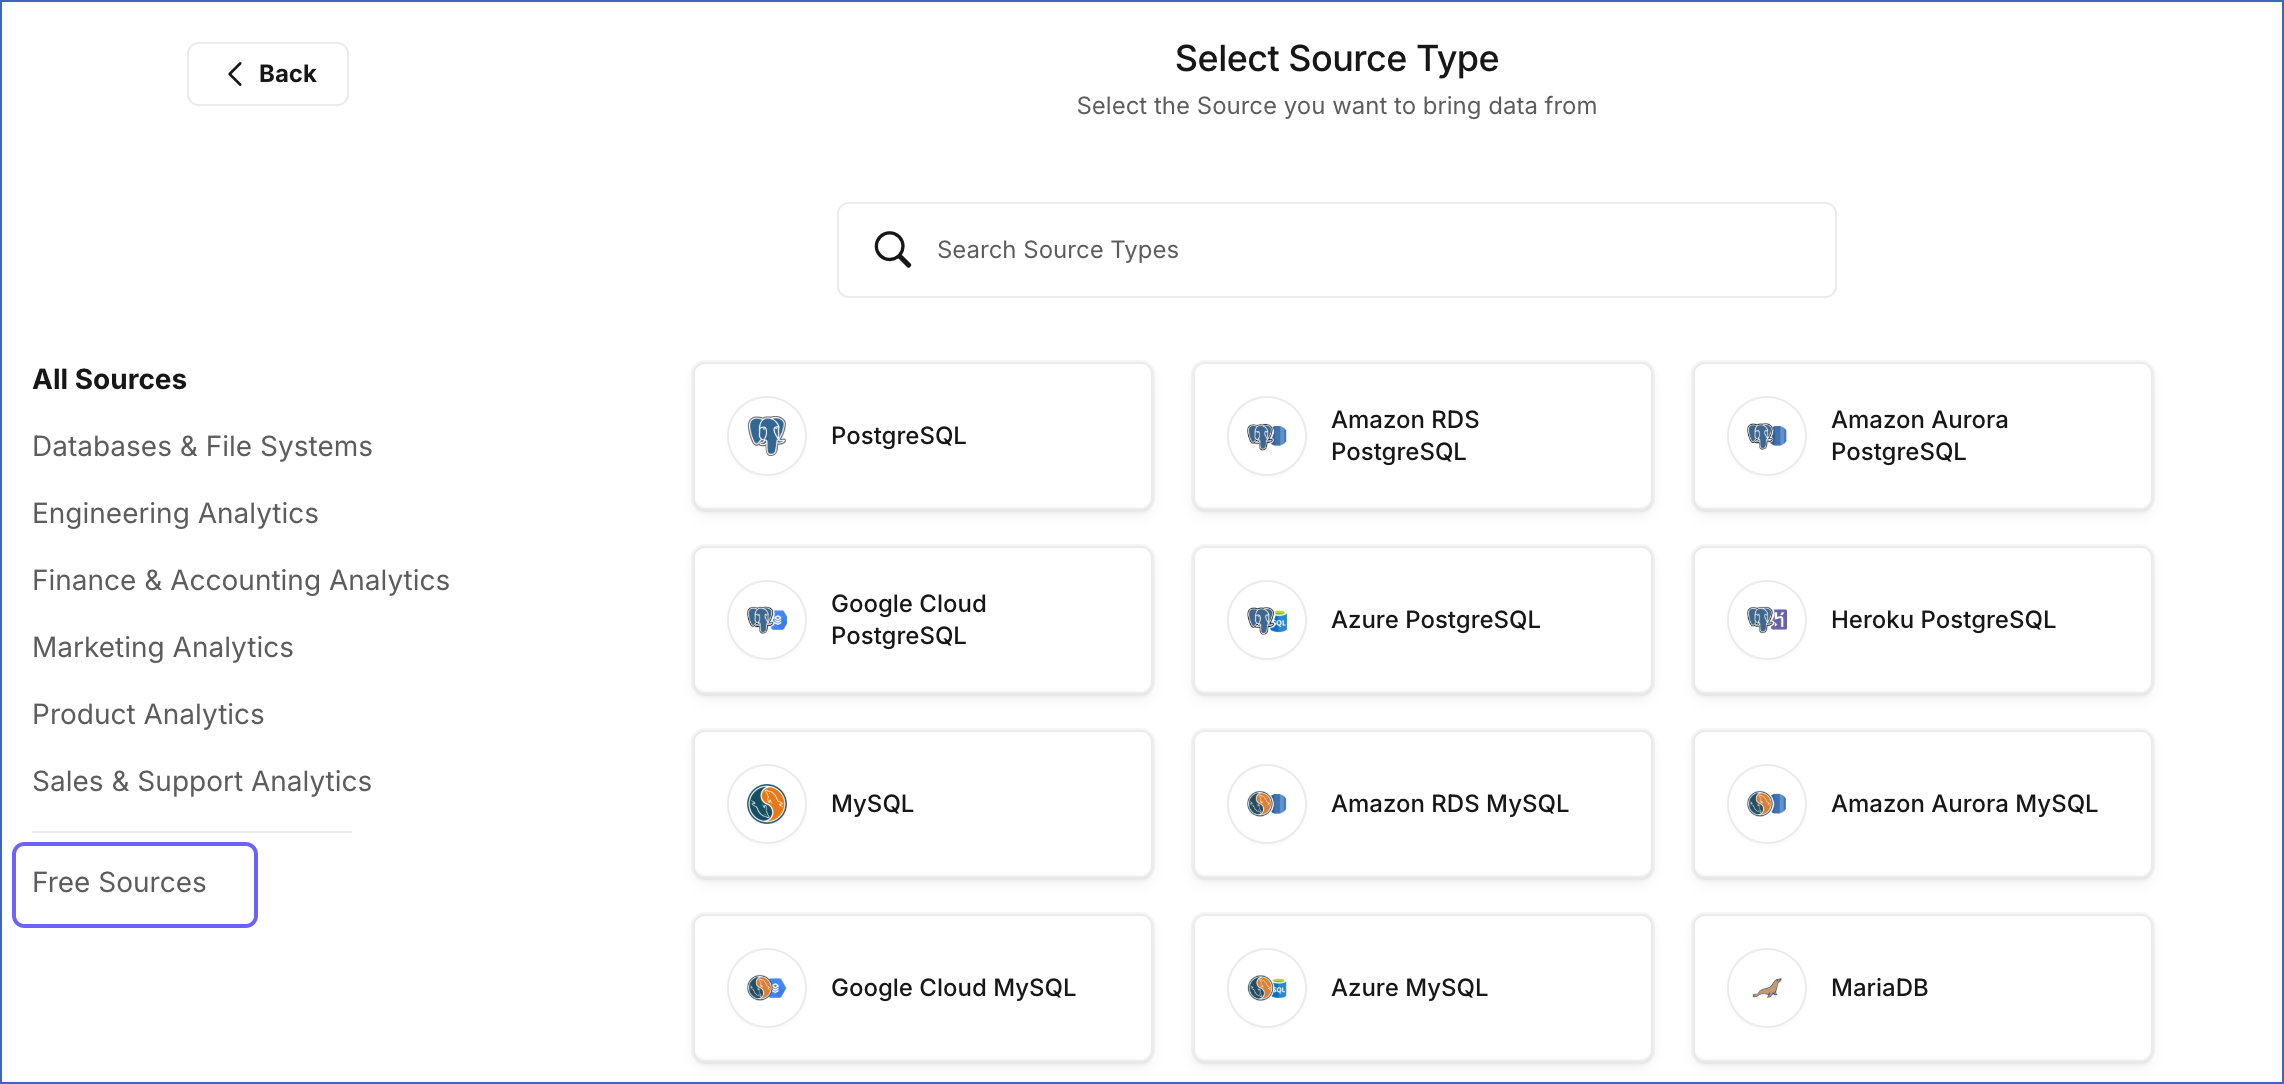Filter by Databases & File Systems
2284x1084 pixels.
point(202,447)
